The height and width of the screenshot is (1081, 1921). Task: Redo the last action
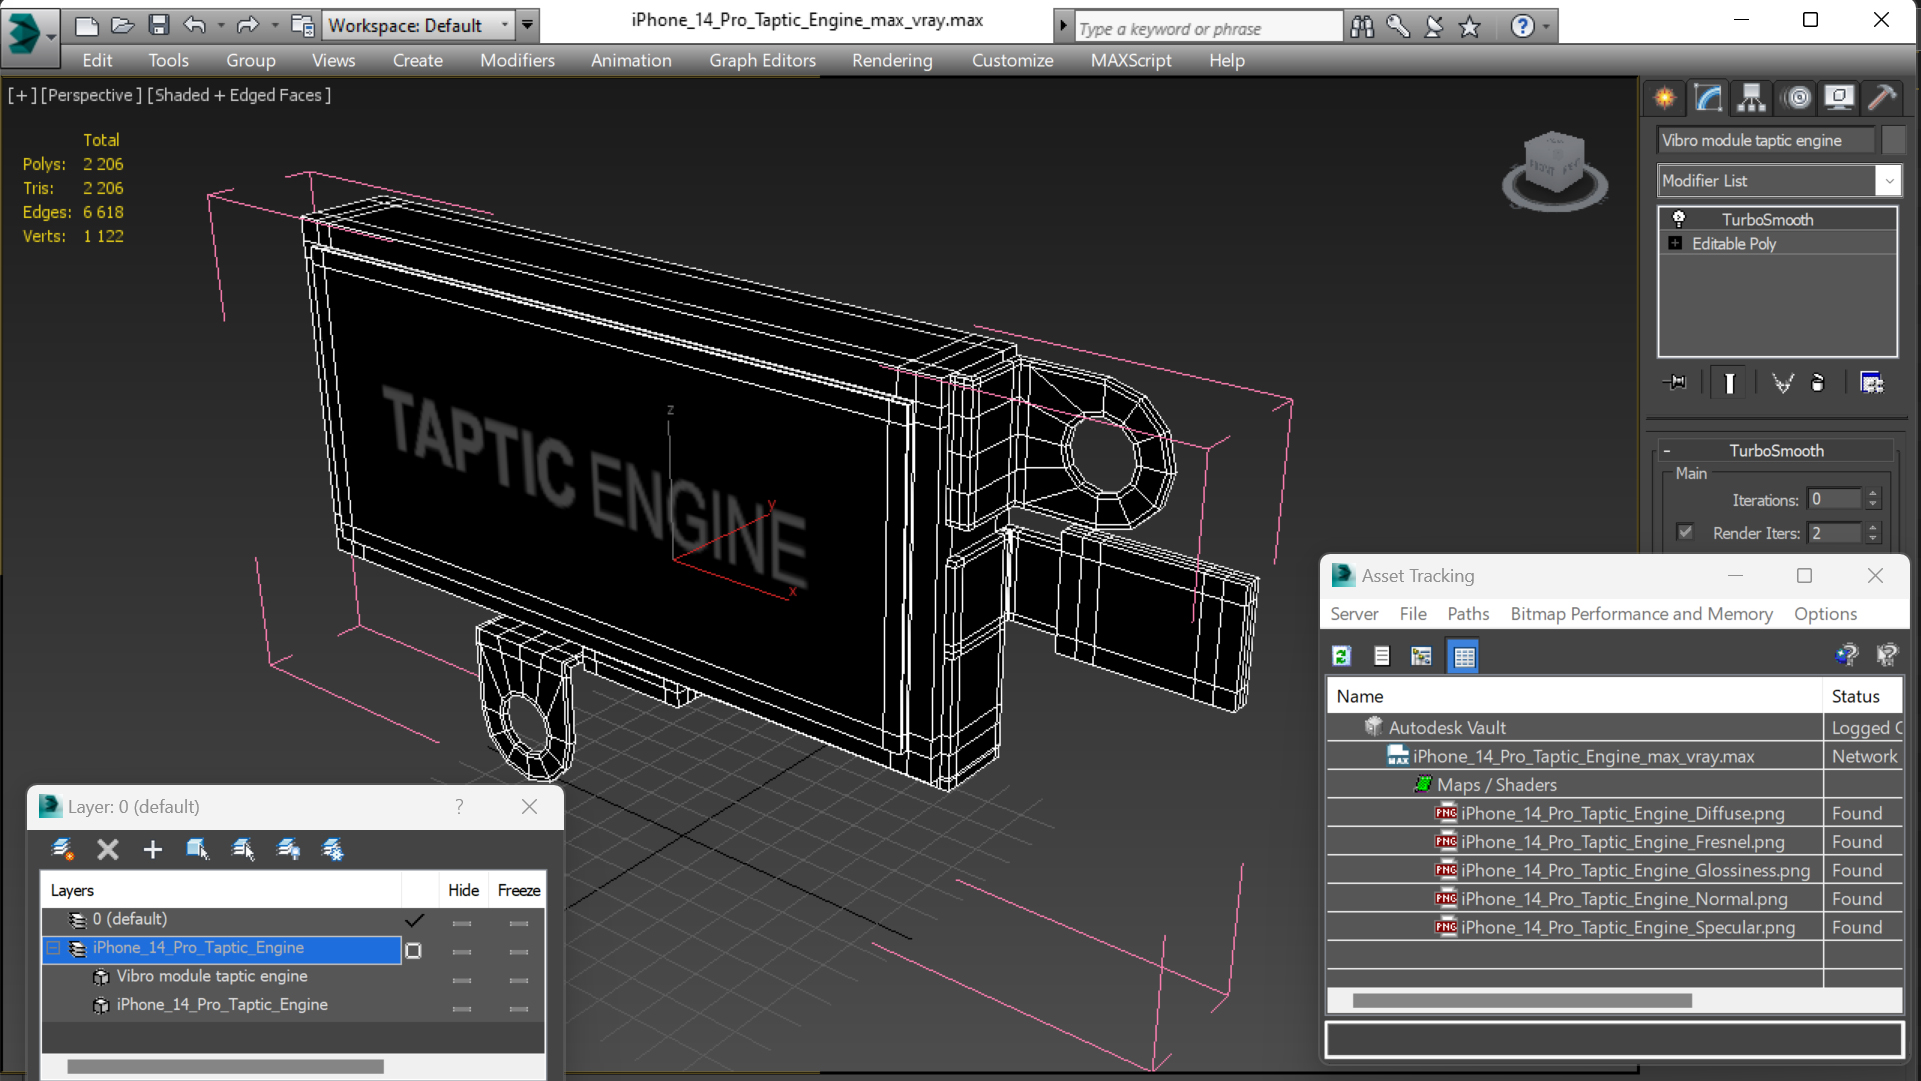[247, 25]
